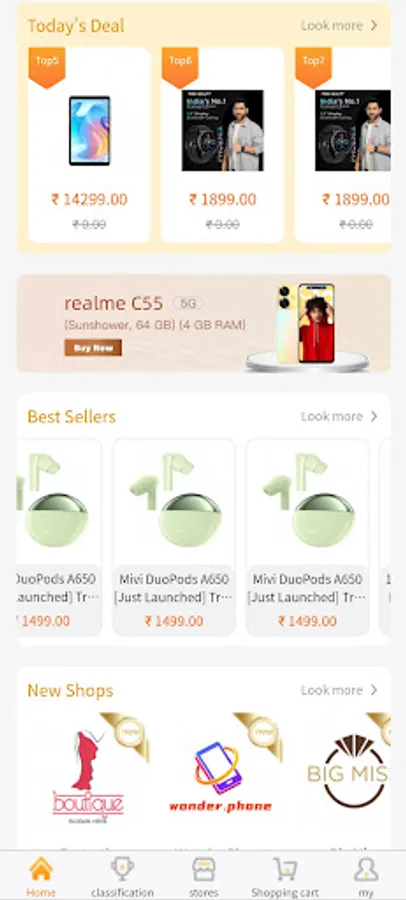Viewport: 406px width, 900px height.
Task: Click Look more beside New Shops
Action: click(332, 690)
